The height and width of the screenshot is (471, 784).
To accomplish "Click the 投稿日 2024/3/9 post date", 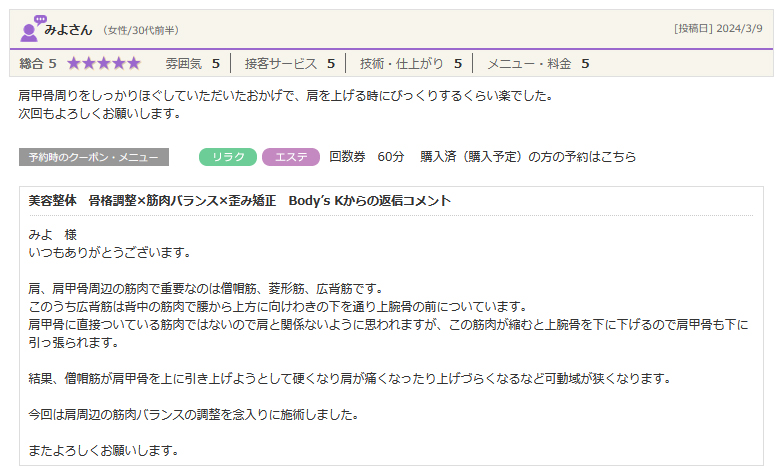I will [x=718, y=29].
